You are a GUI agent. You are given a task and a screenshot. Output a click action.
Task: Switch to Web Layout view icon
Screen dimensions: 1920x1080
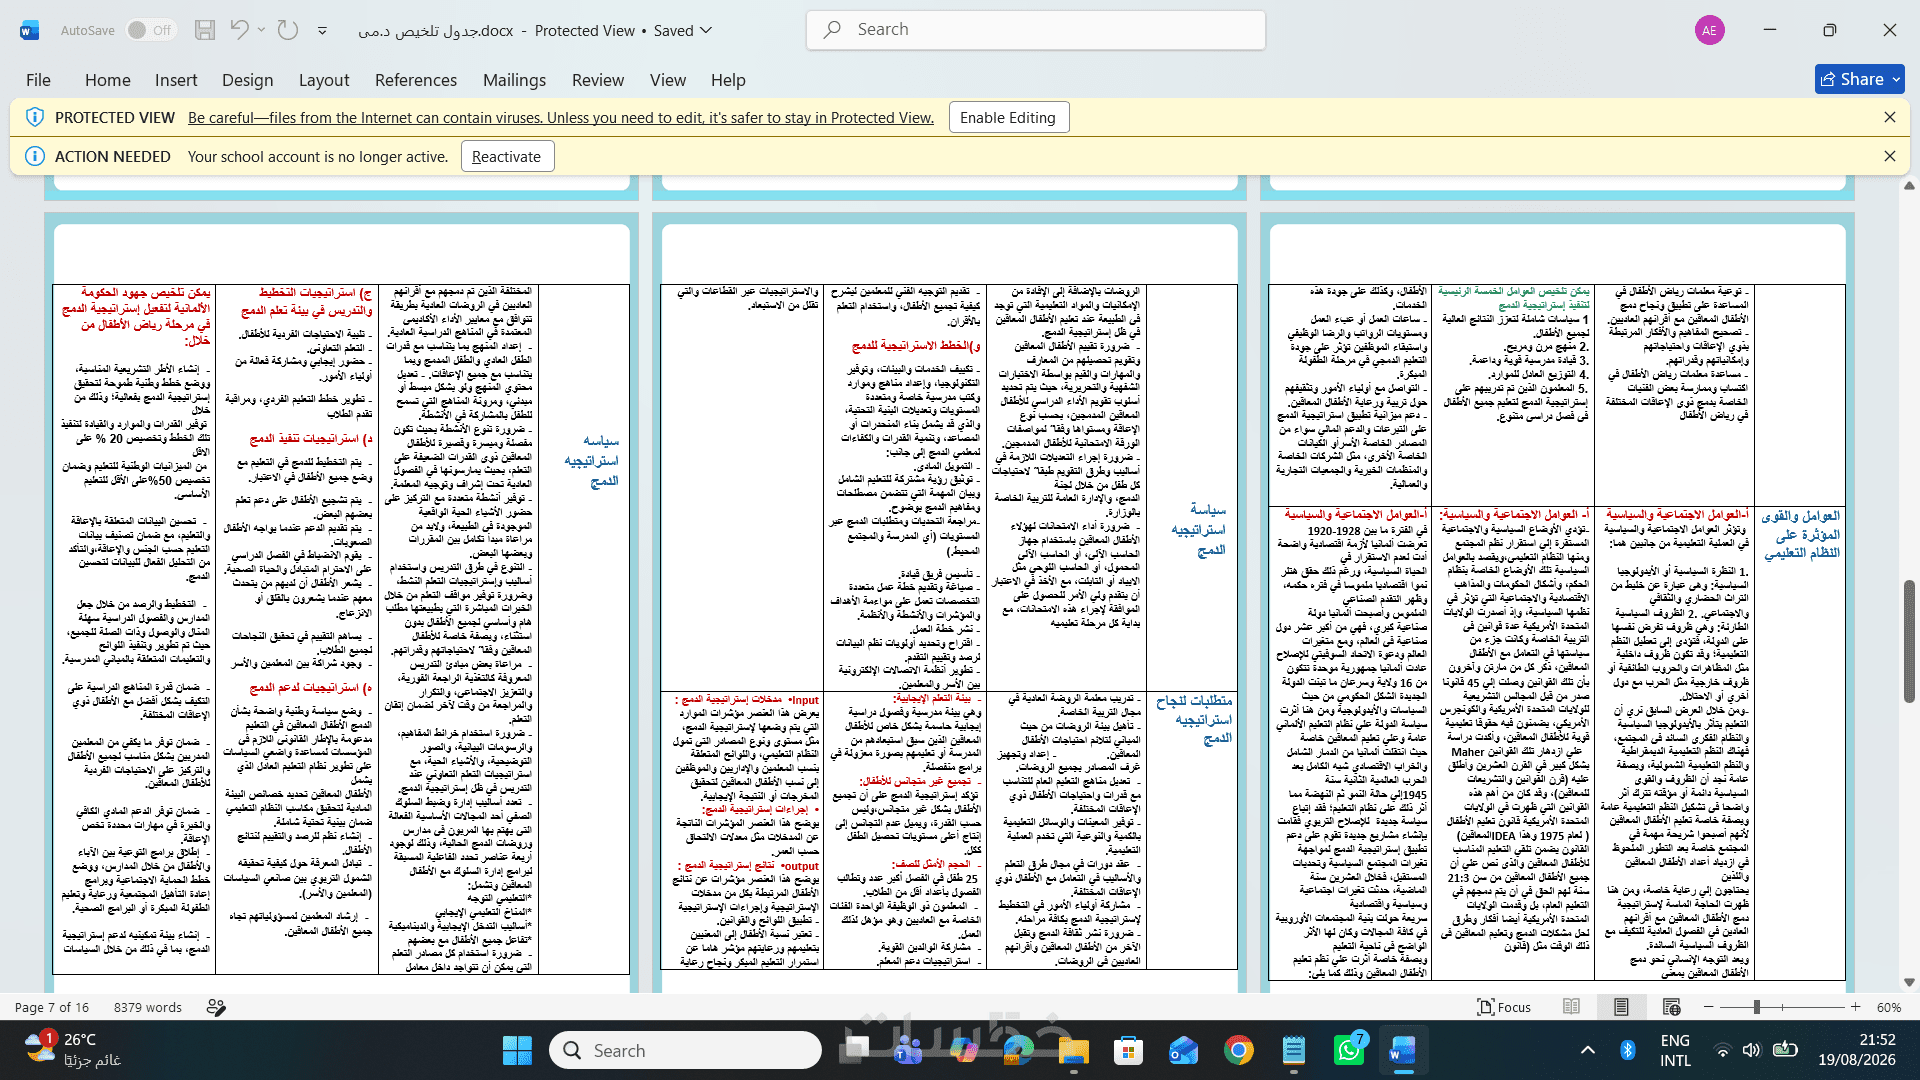tap(1671, 1007)
